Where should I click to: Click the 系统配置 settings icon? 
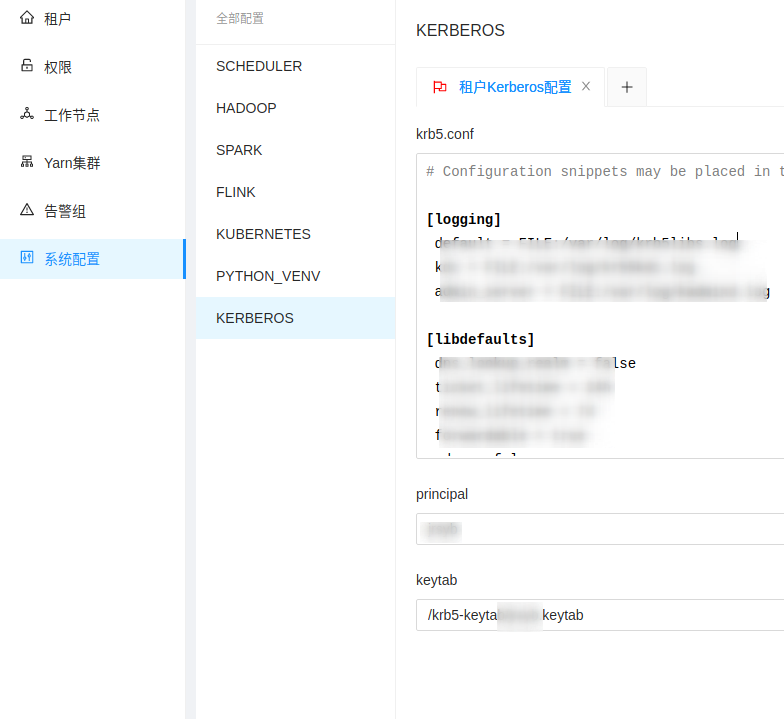point(27,258)
